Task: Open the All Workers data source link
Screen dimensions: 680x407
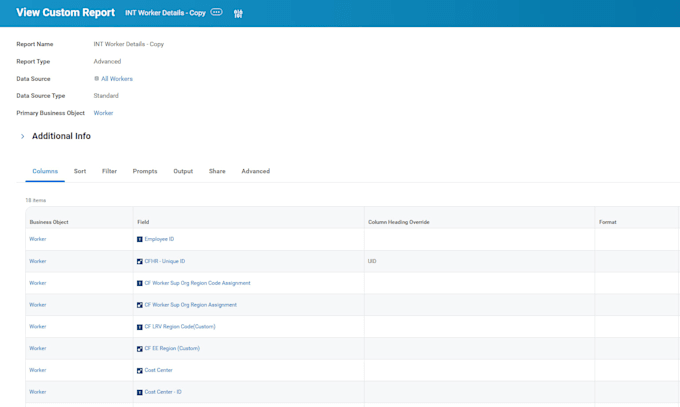Action: (117, 79)
